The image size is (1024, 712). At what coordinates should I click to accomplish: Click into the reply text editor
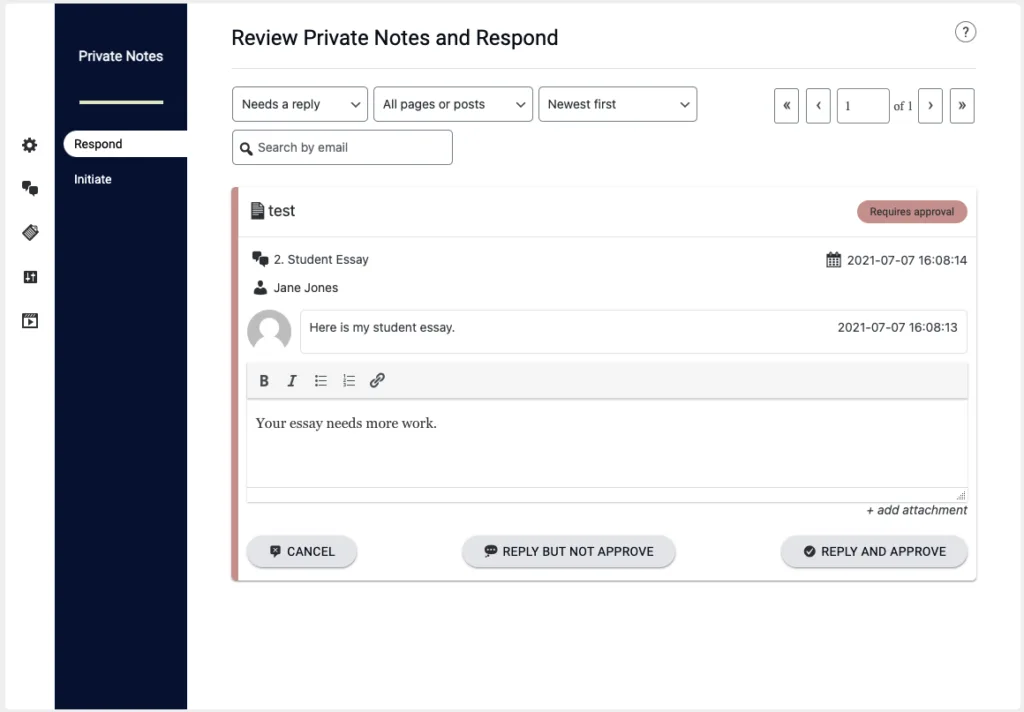click(607, 444)
